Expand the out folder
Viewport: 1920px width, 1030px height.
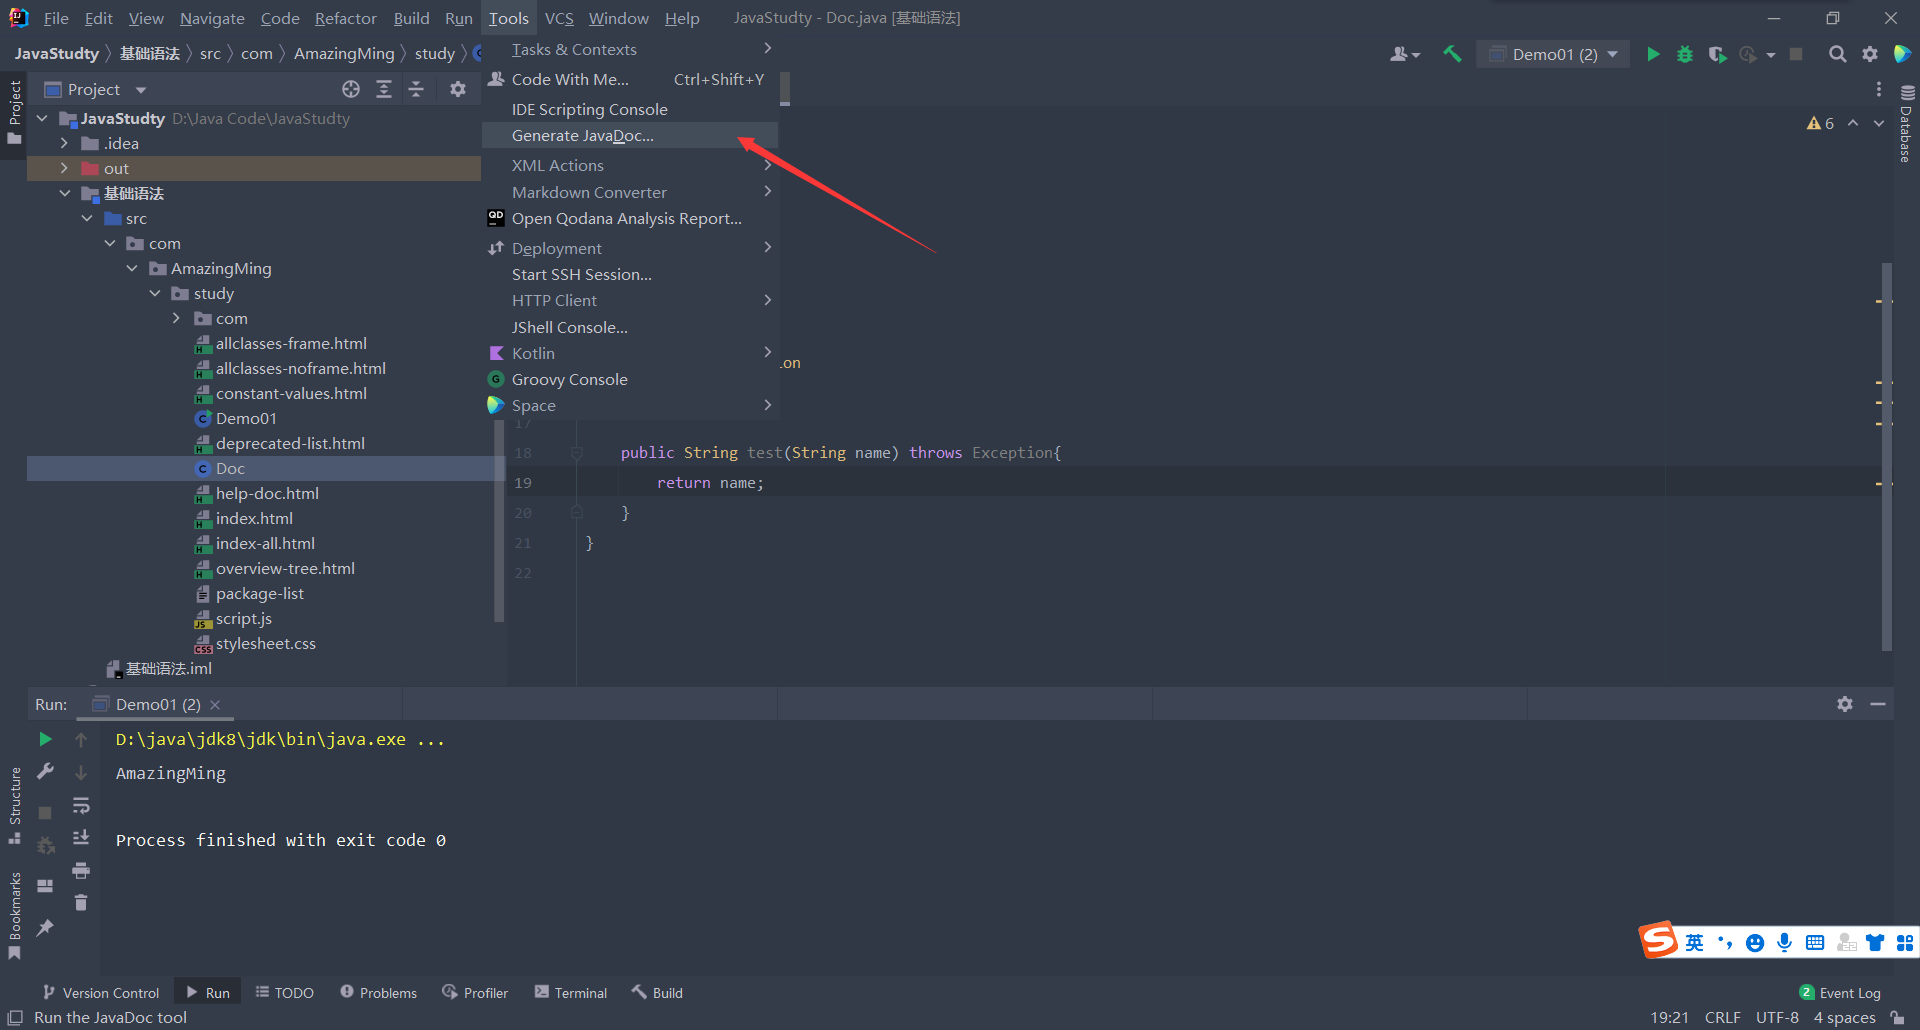point(64,168)
